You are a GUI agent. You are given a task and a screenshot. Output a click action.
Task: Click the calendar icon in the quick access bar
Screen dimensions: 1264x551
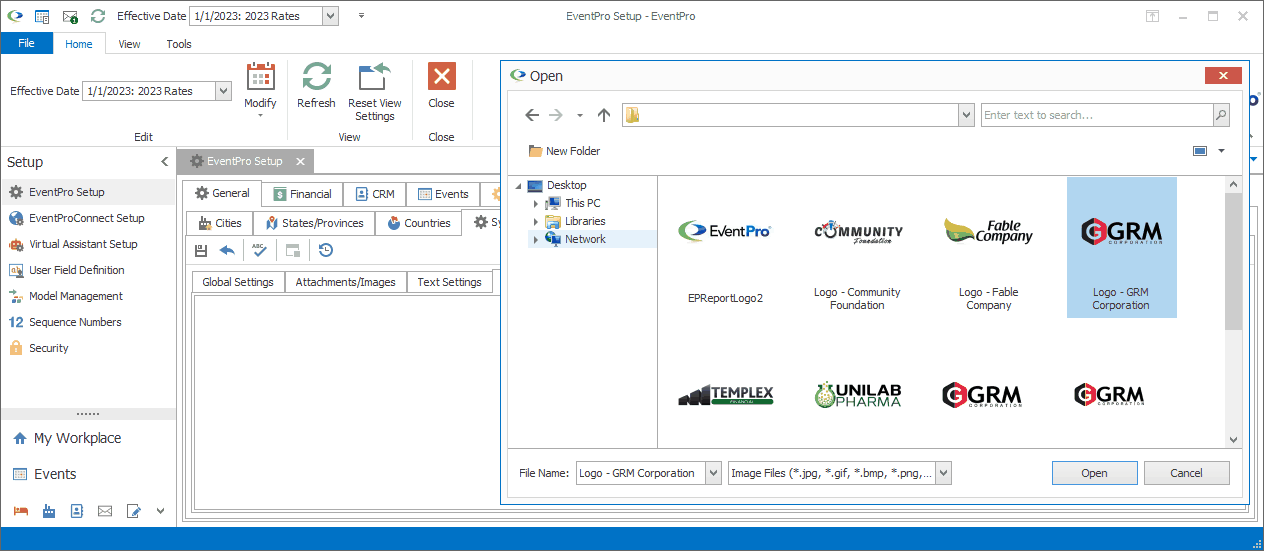pyautogui.click(x=42, y=16)
